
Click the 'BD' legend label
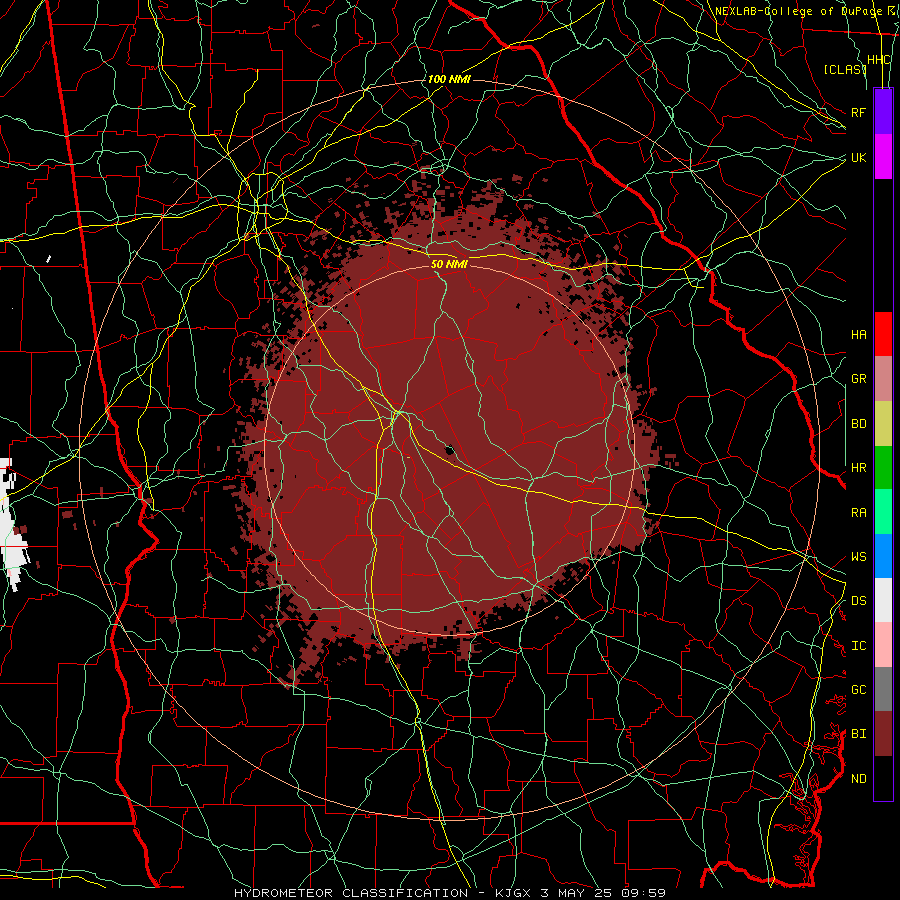(x=858, y=424)
